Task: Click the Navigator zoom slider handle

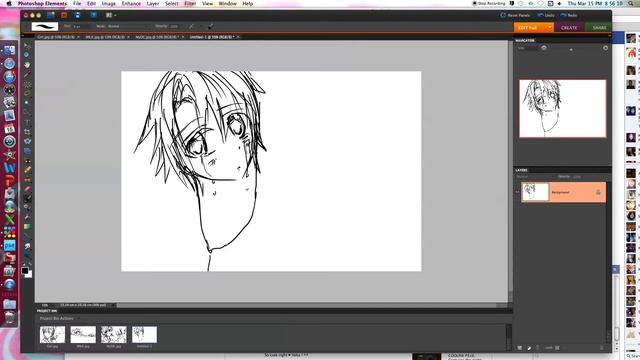Action: pyautogui.click(x=571, y=49)
